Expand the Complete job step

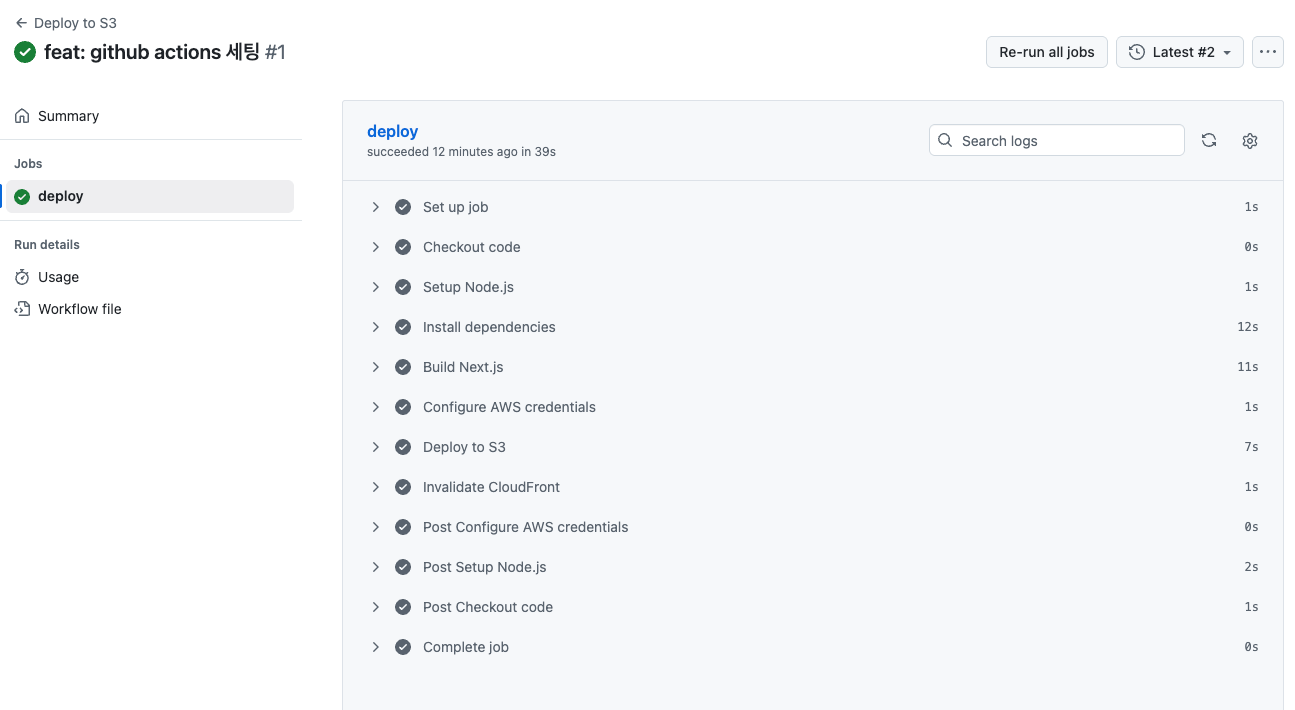point(376,647)
